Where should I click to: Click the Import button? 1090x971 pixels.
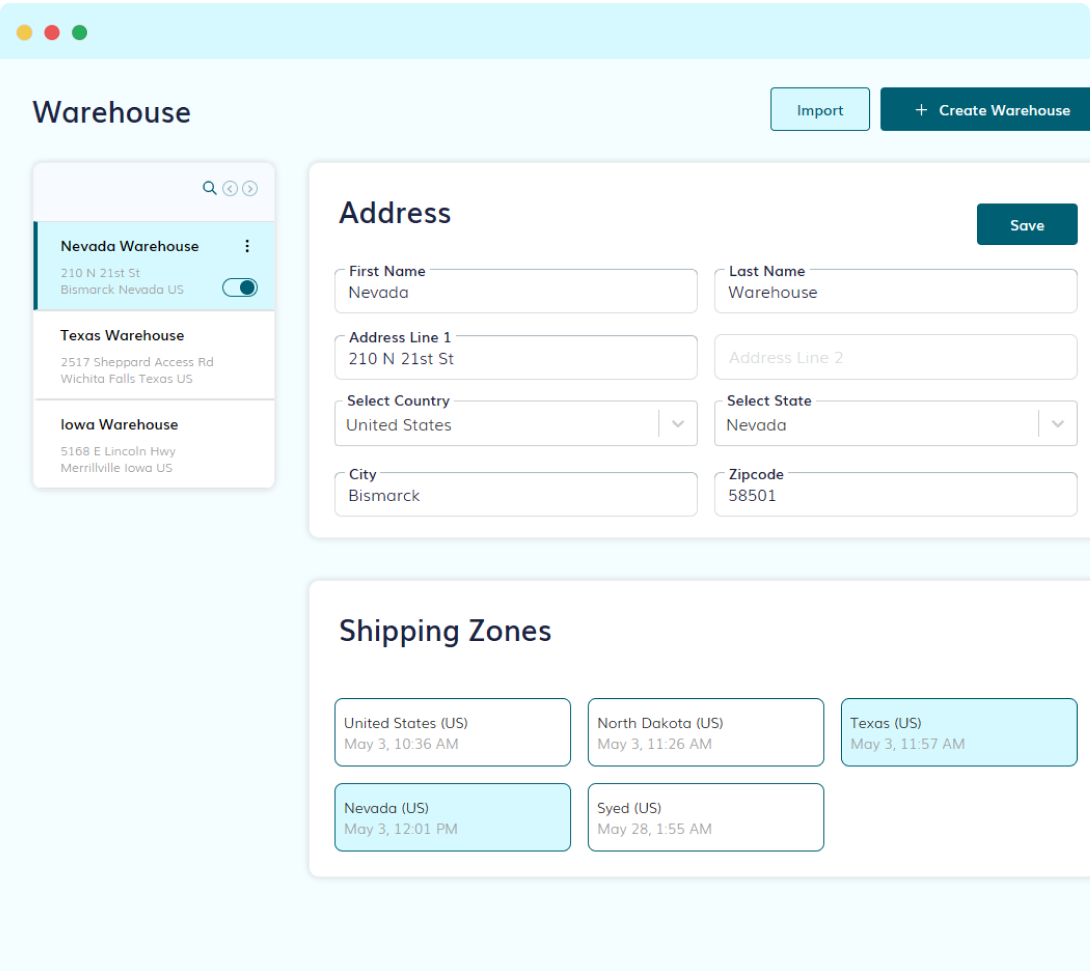820,110
